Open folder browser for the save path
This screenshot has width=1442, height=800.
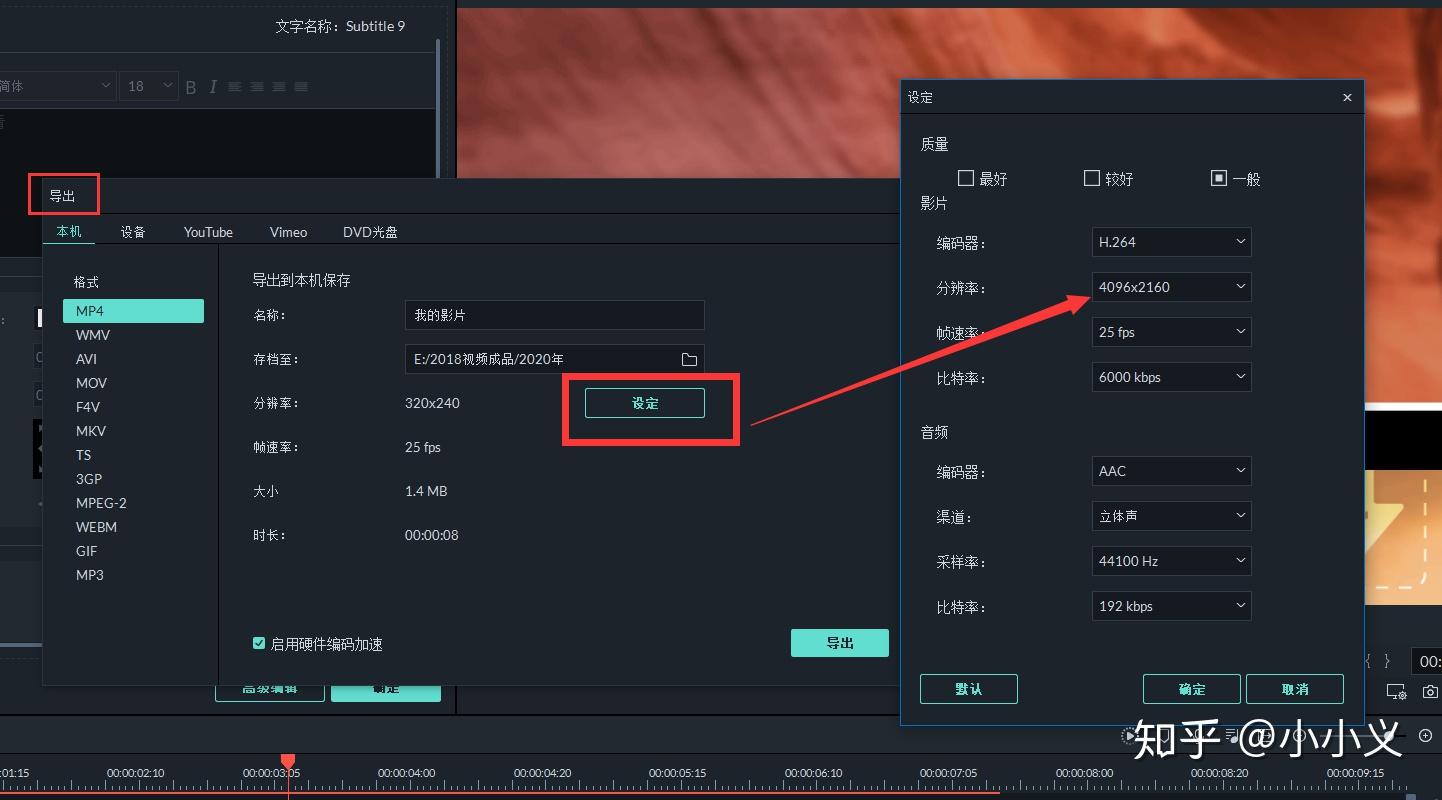[689, 359]
